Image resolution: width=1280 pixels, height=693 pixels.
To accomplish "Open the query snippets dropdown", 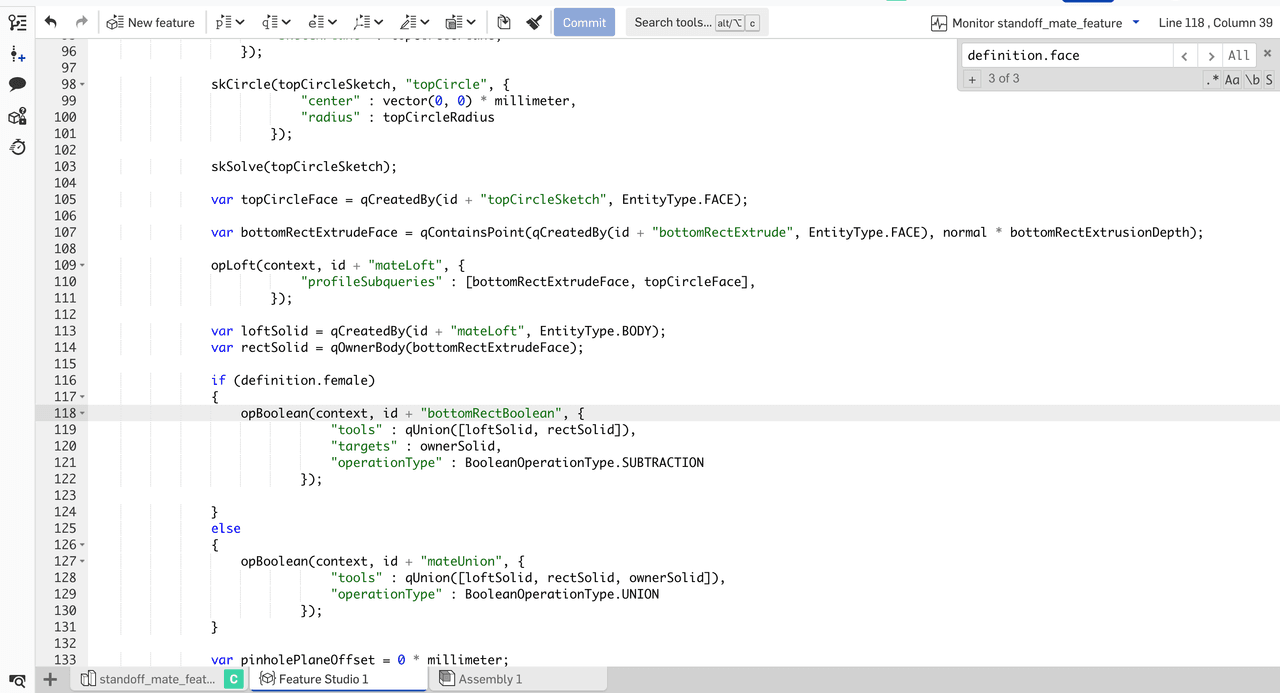I will tap(276, 22).
